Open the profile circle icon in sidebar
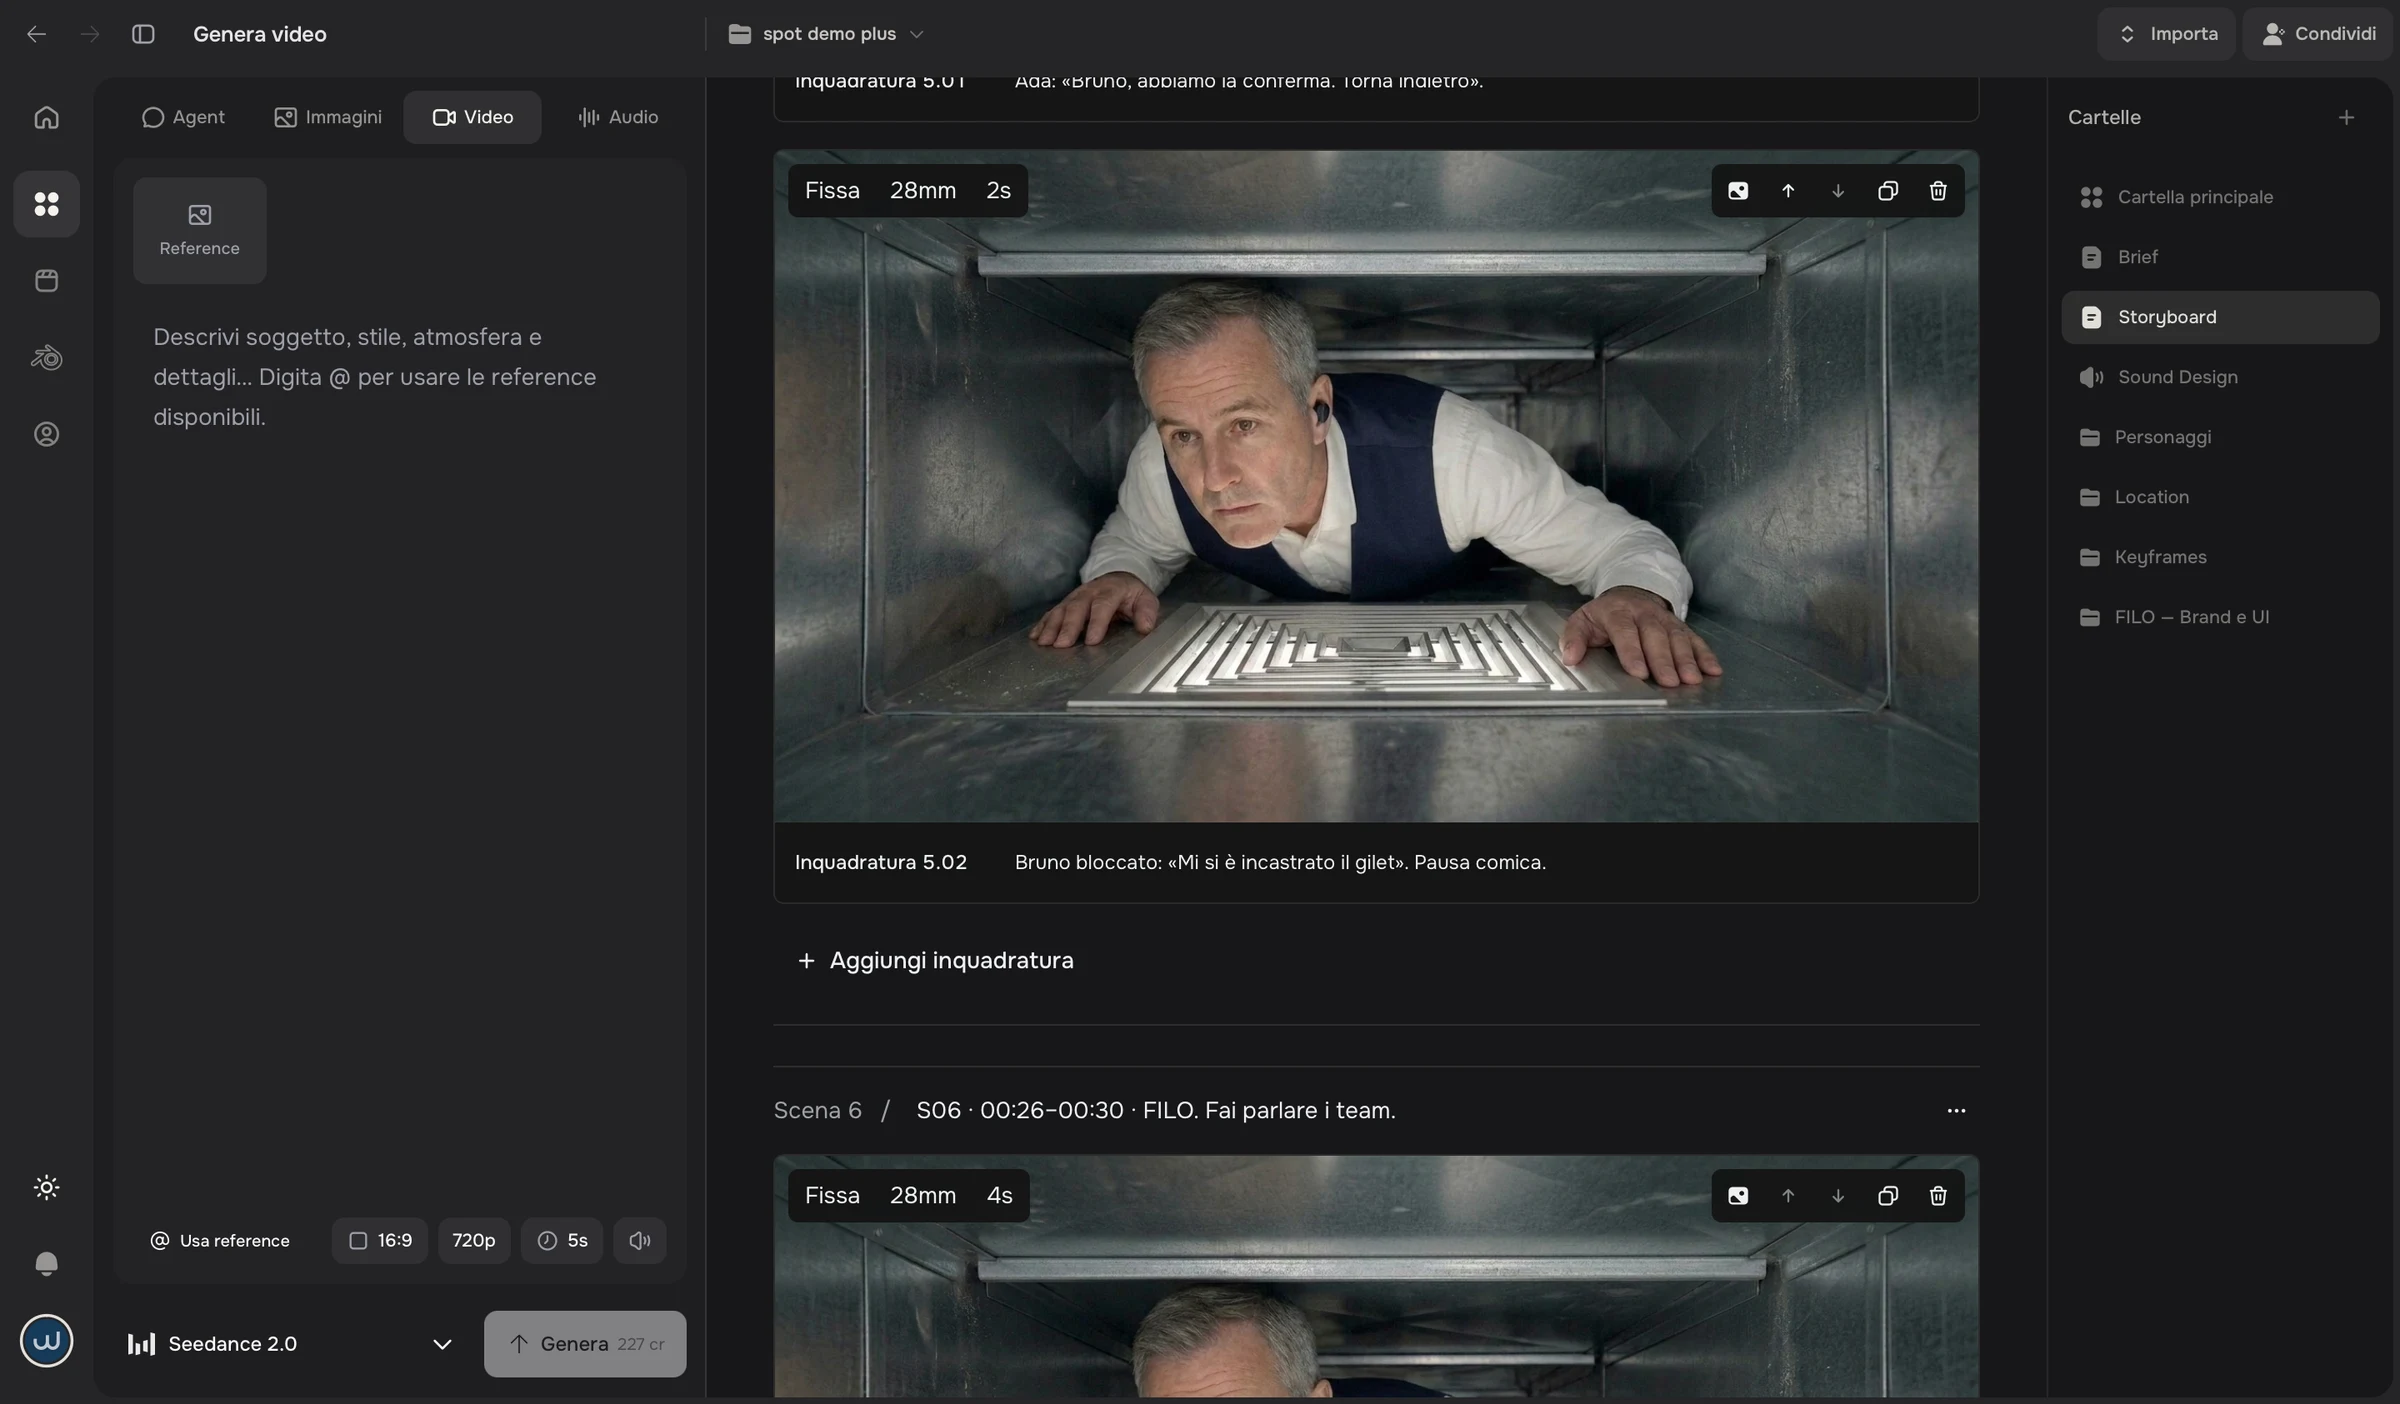This screenshot has width=2400, height=1404. 46,435
